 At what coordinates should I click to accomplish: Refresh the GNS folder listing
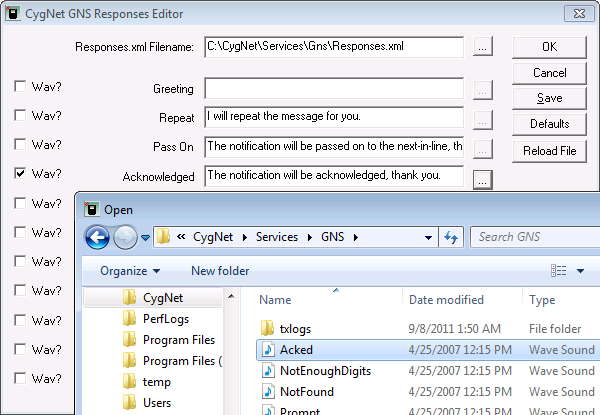pos(451,237)
